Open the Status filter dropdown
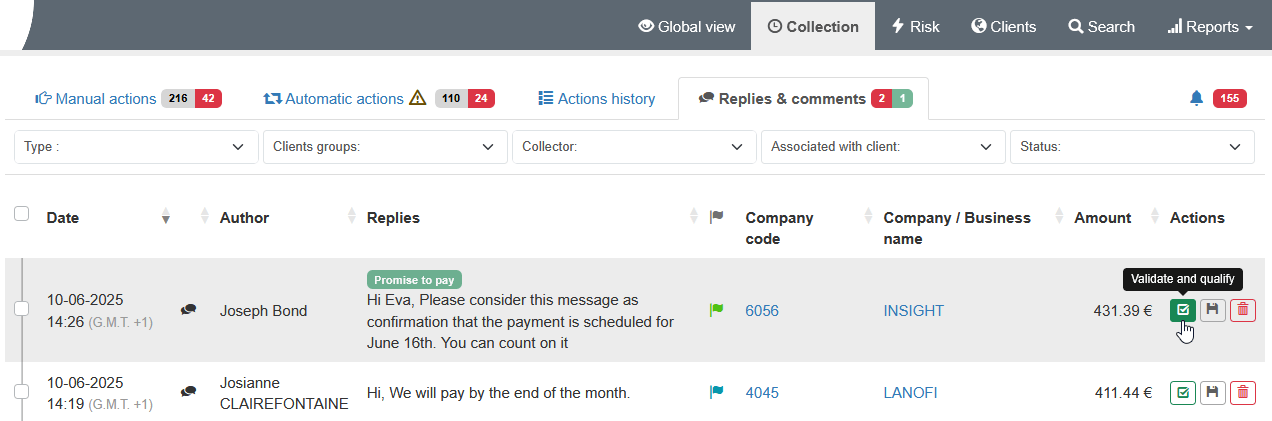Viewport: 1272px width, 421px height. (1131, 147)
